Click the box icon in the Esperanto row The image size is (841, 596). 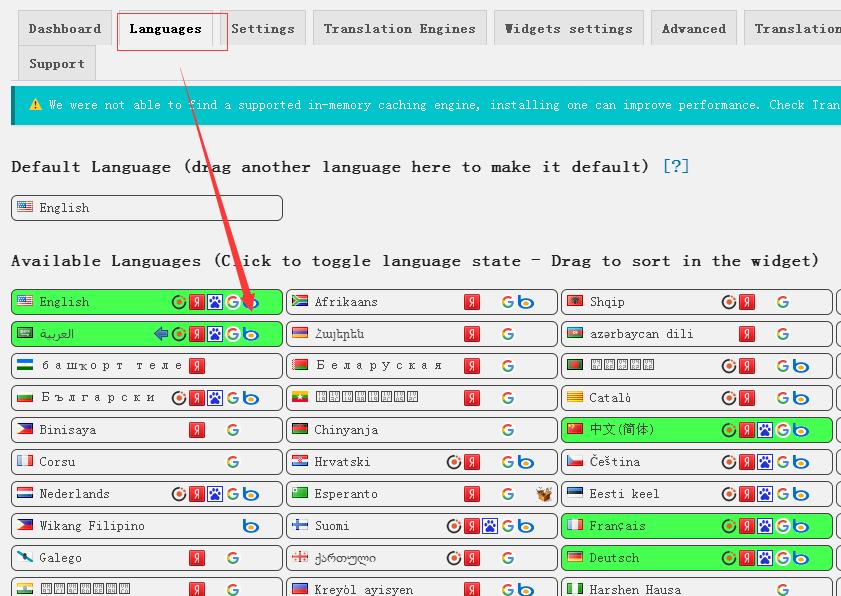(x=544, y=494)
